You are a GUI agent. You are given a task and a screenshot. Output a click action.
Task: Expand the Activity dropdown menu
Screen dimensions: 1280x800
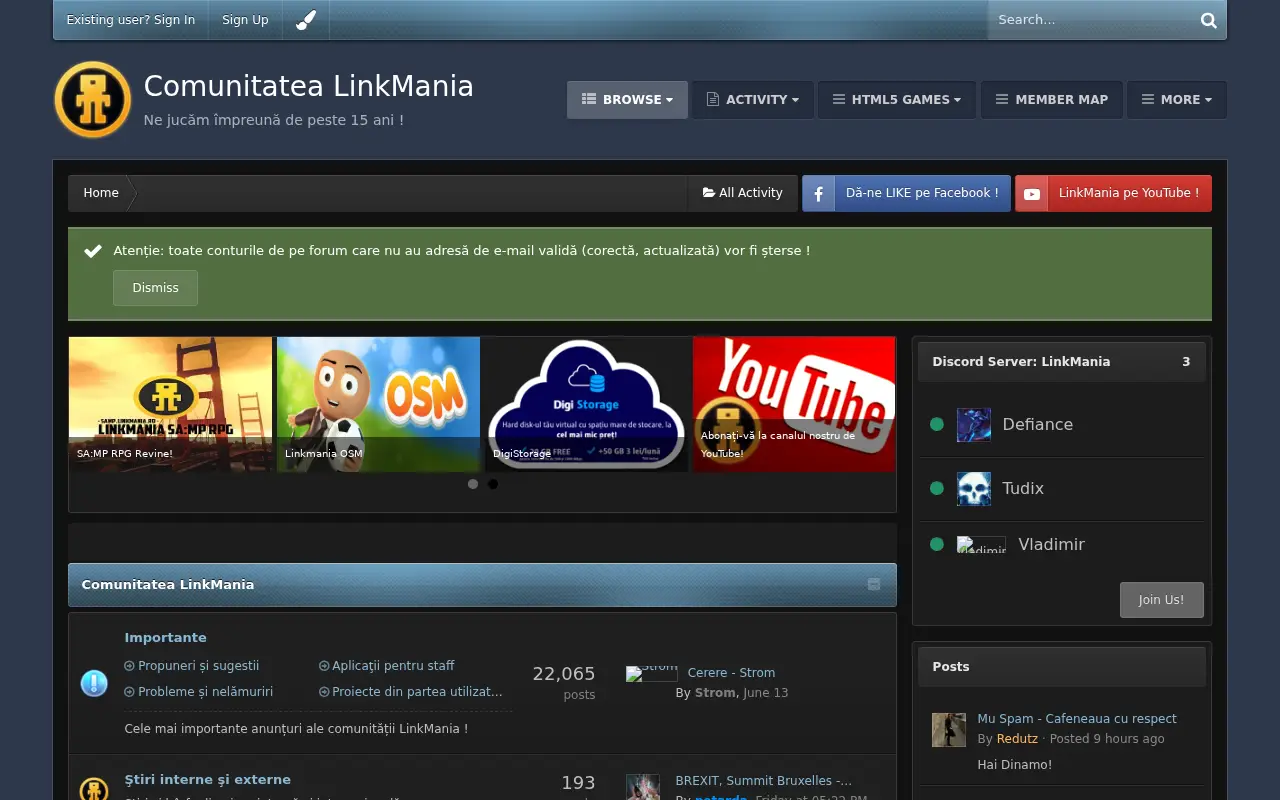coord(752,100)
